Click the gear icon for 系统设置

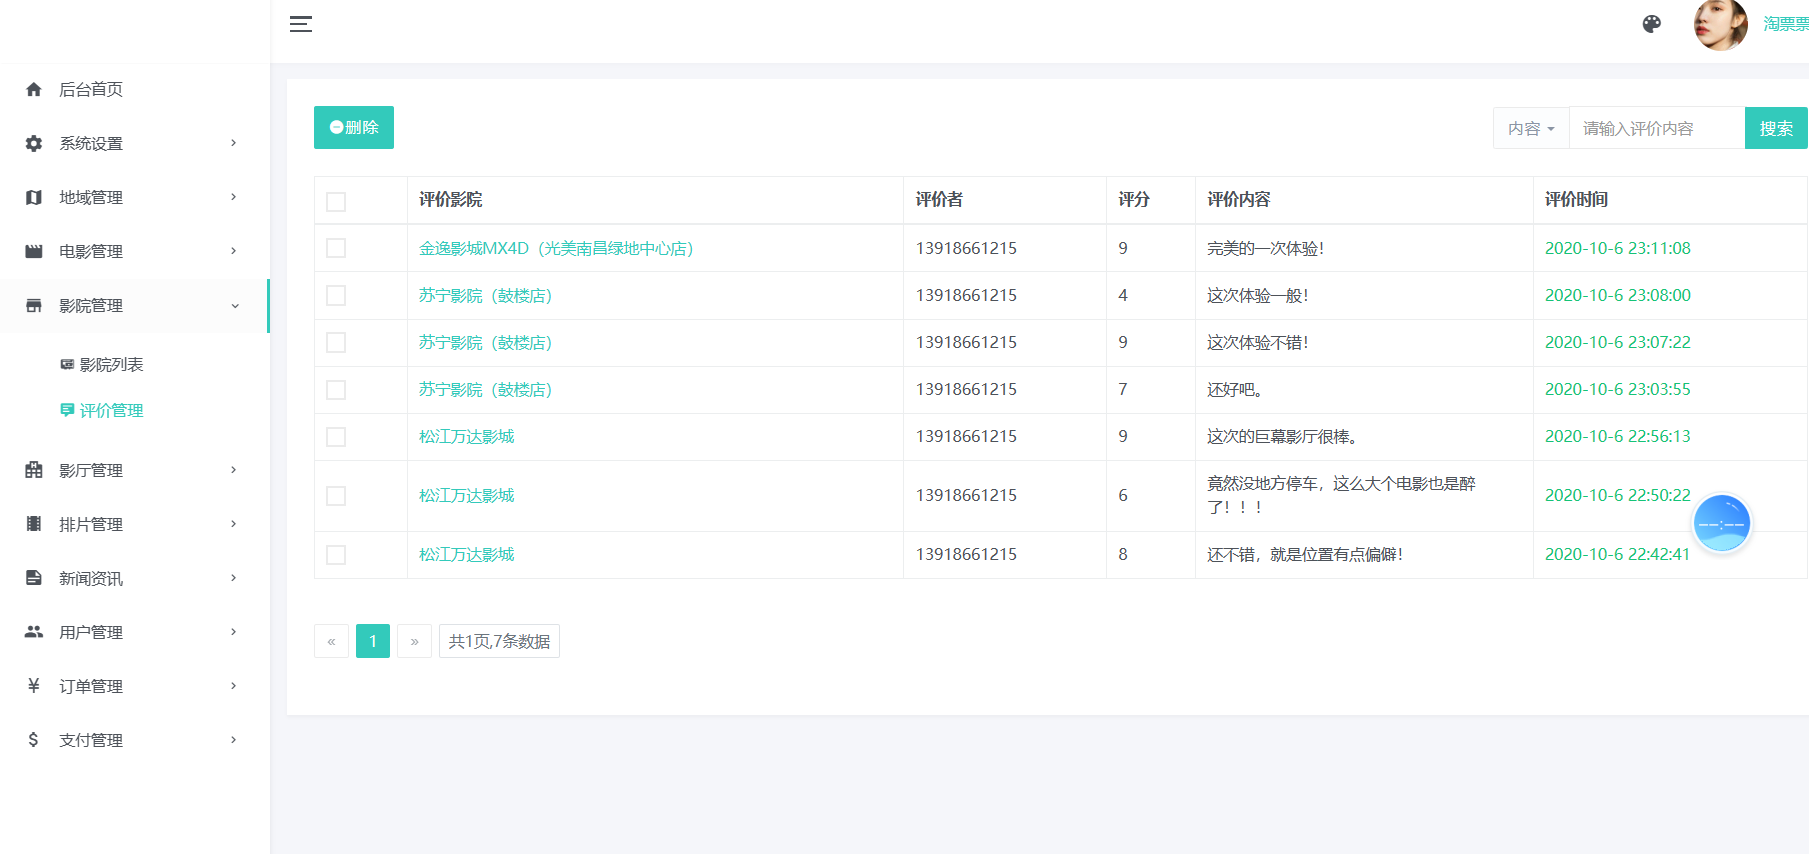click(x=34, y=144)
